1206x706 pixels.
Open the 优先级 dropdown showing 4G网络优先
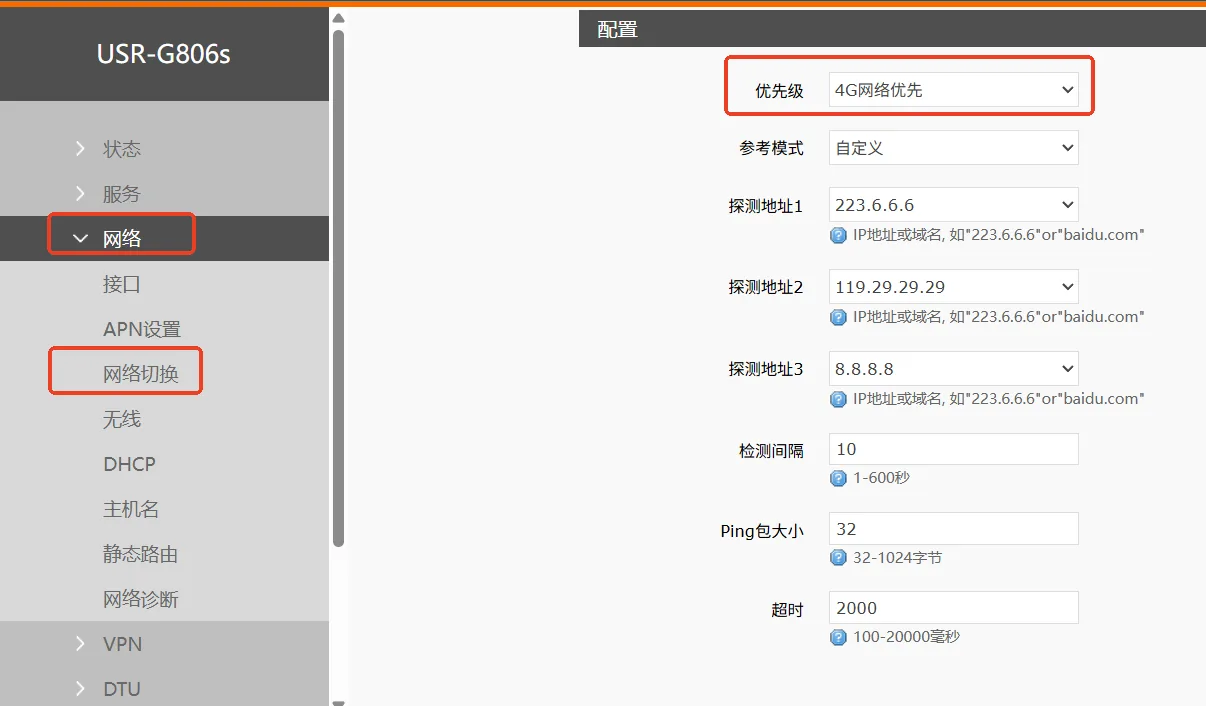coord(954,90)
